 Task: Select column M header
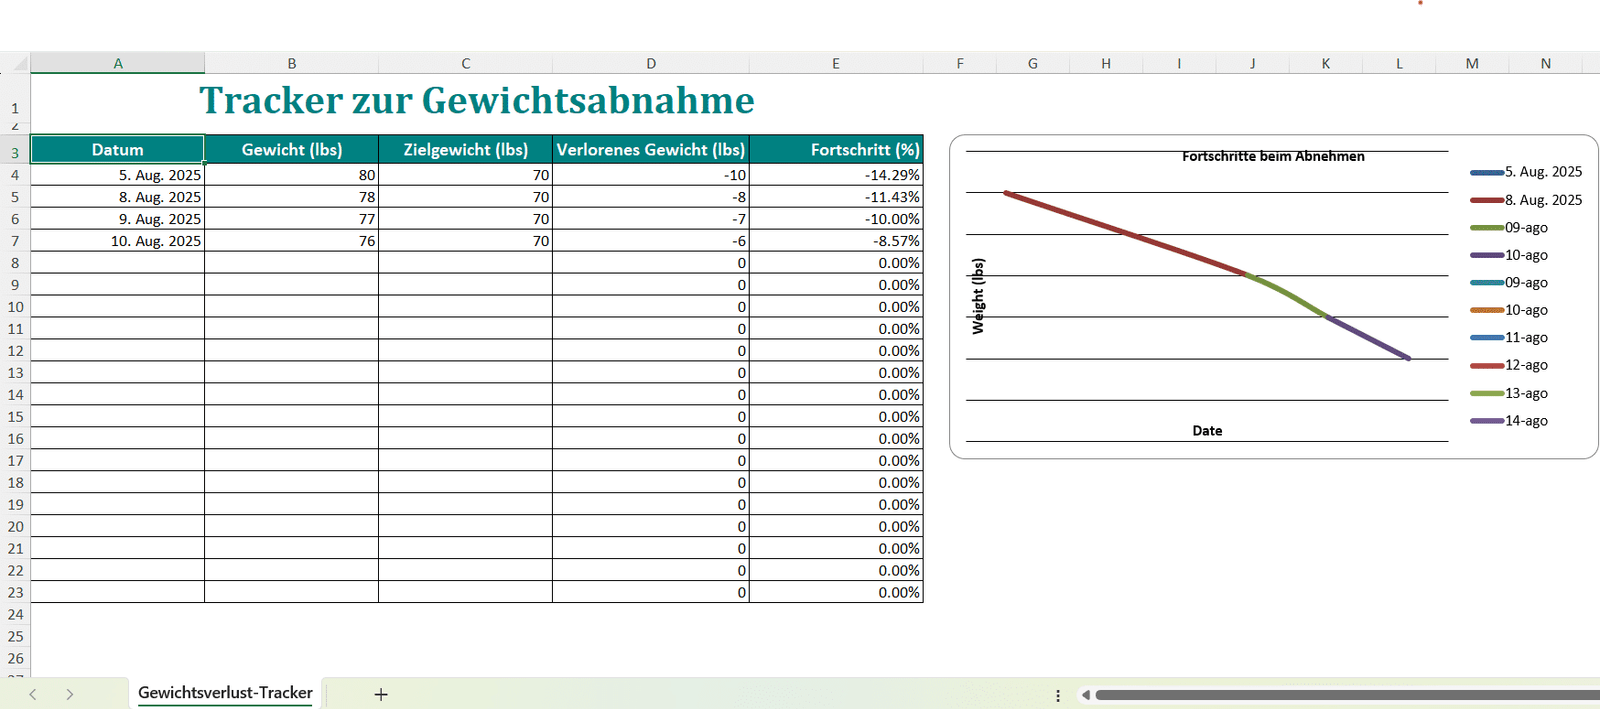point(1472,63)
